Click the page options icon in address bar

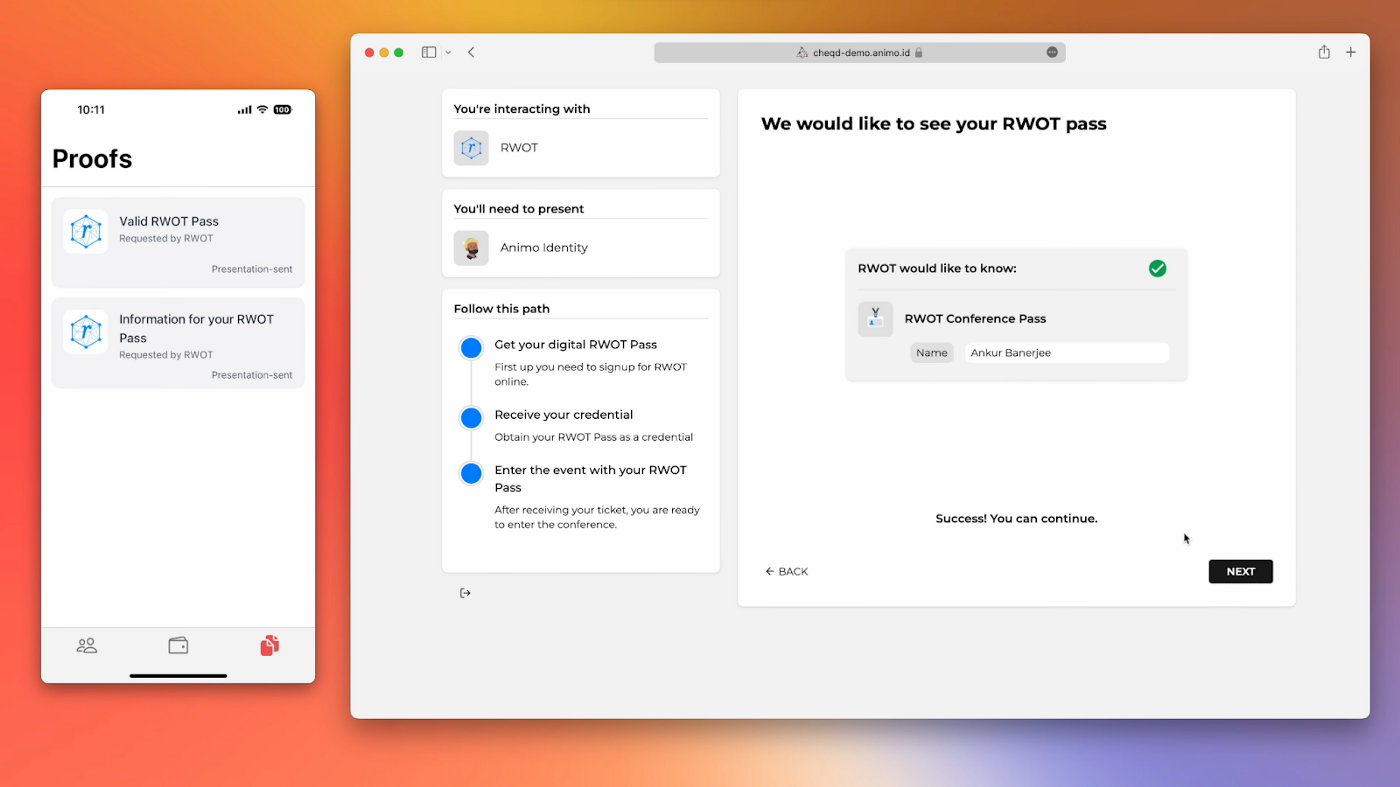point(1052,52)
